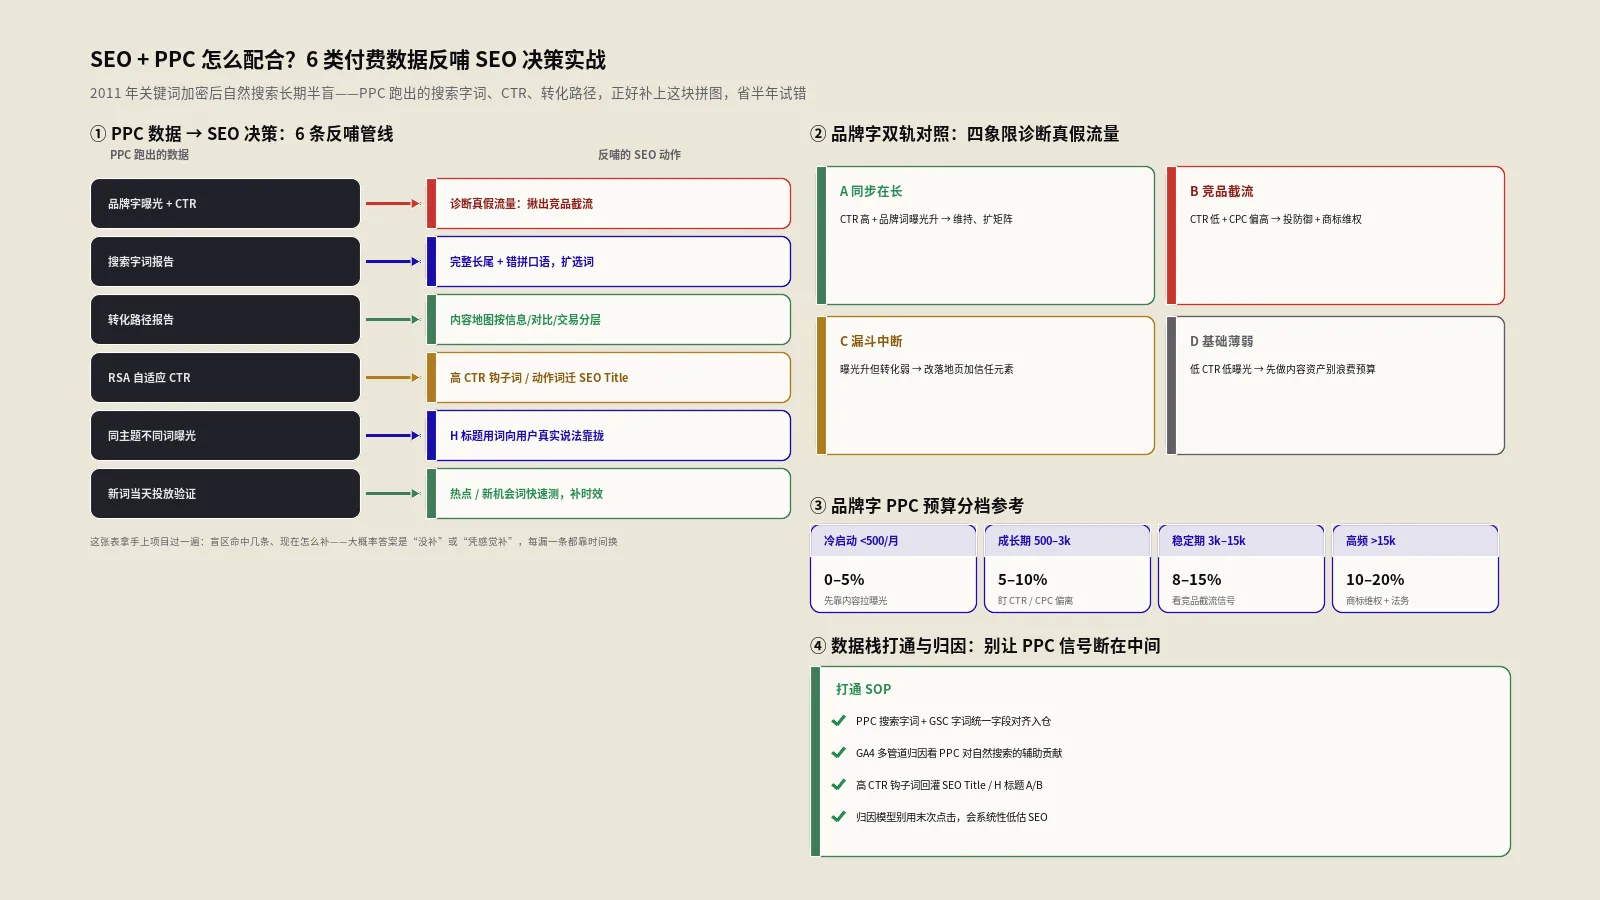This screenshot has height=900, width=1600.
Task: Click section heading ② 品牌字双轨对照
Action: click(x=965, y=134)
